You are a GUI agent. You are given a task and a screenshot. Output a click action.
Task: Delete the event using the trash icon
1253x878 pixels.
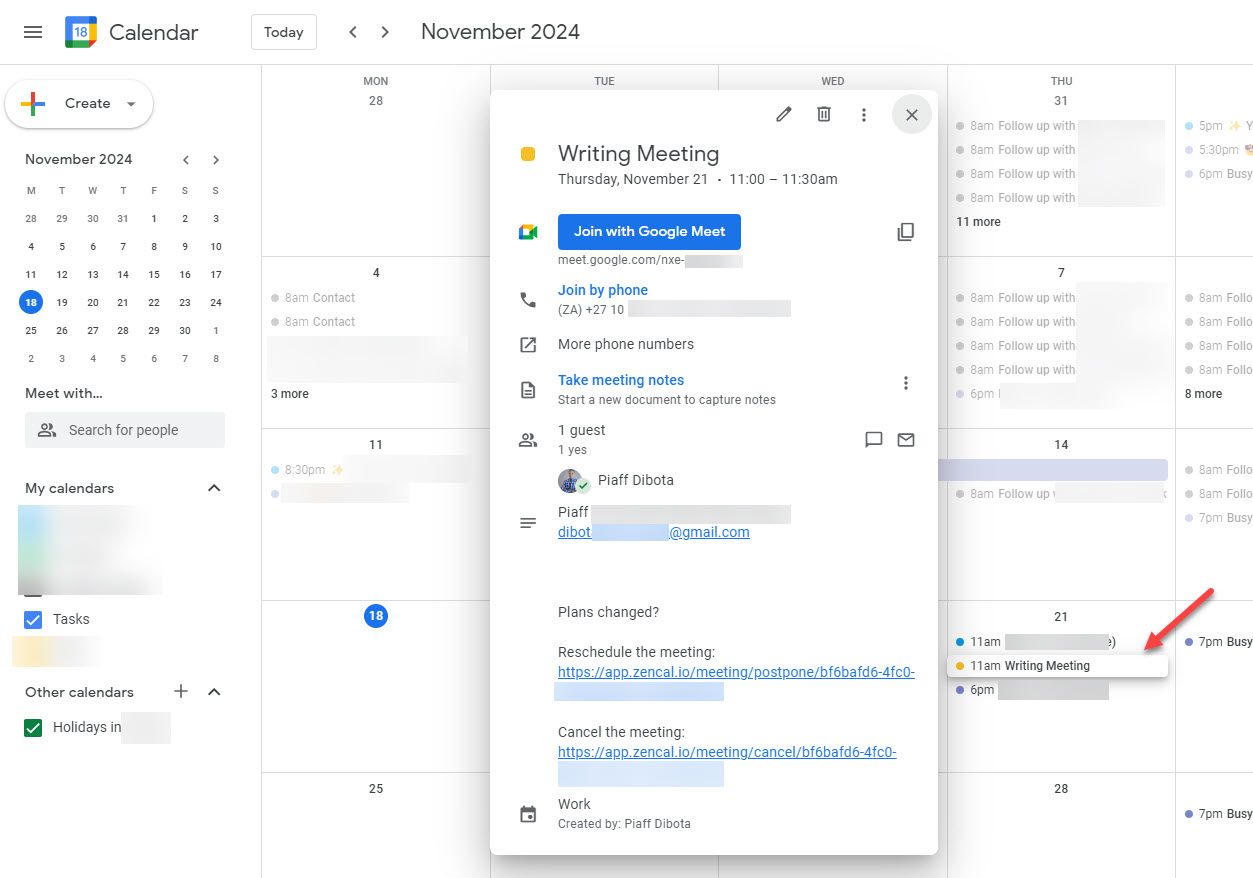pos(823,114)
